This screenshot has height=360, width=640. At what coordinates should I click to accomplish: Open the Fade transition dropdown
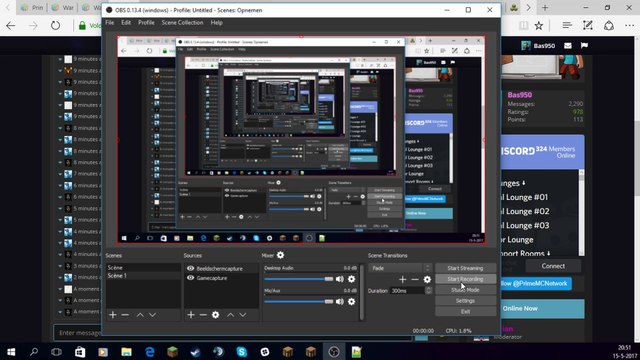click(x=400, y=268)
